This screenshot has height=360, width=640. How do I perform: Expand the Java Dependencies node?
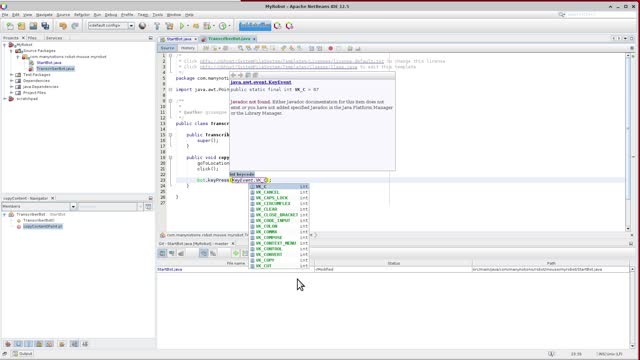coord(11,87)
